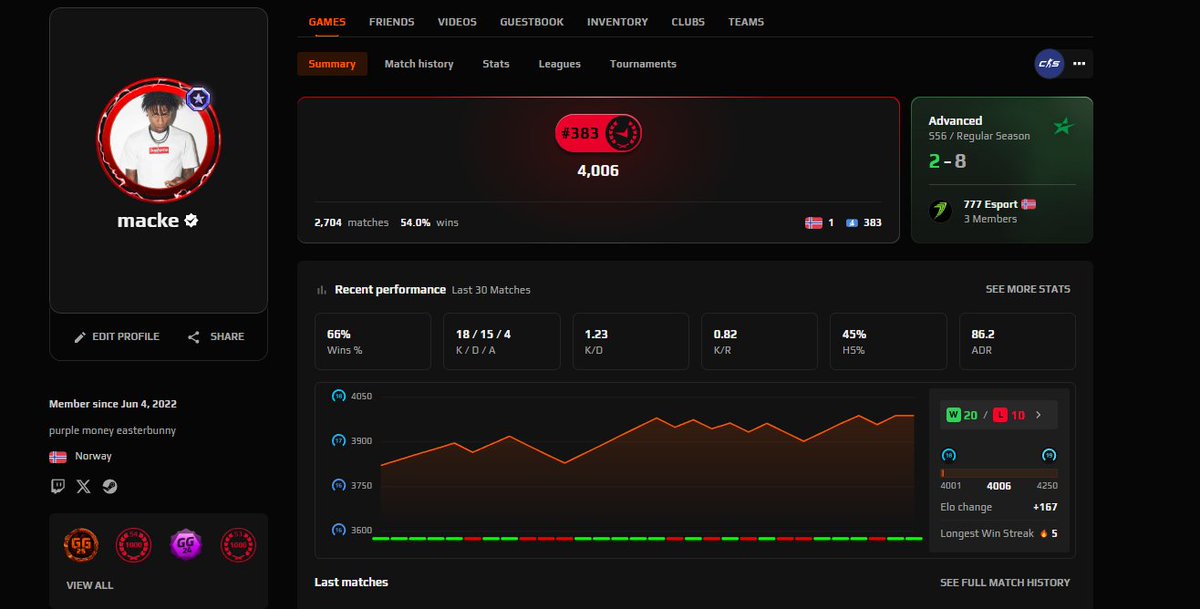The width and height of the screenshot is (1200, 609).
Task: Open the Steam profile link icon
Action: coord(109,486)
